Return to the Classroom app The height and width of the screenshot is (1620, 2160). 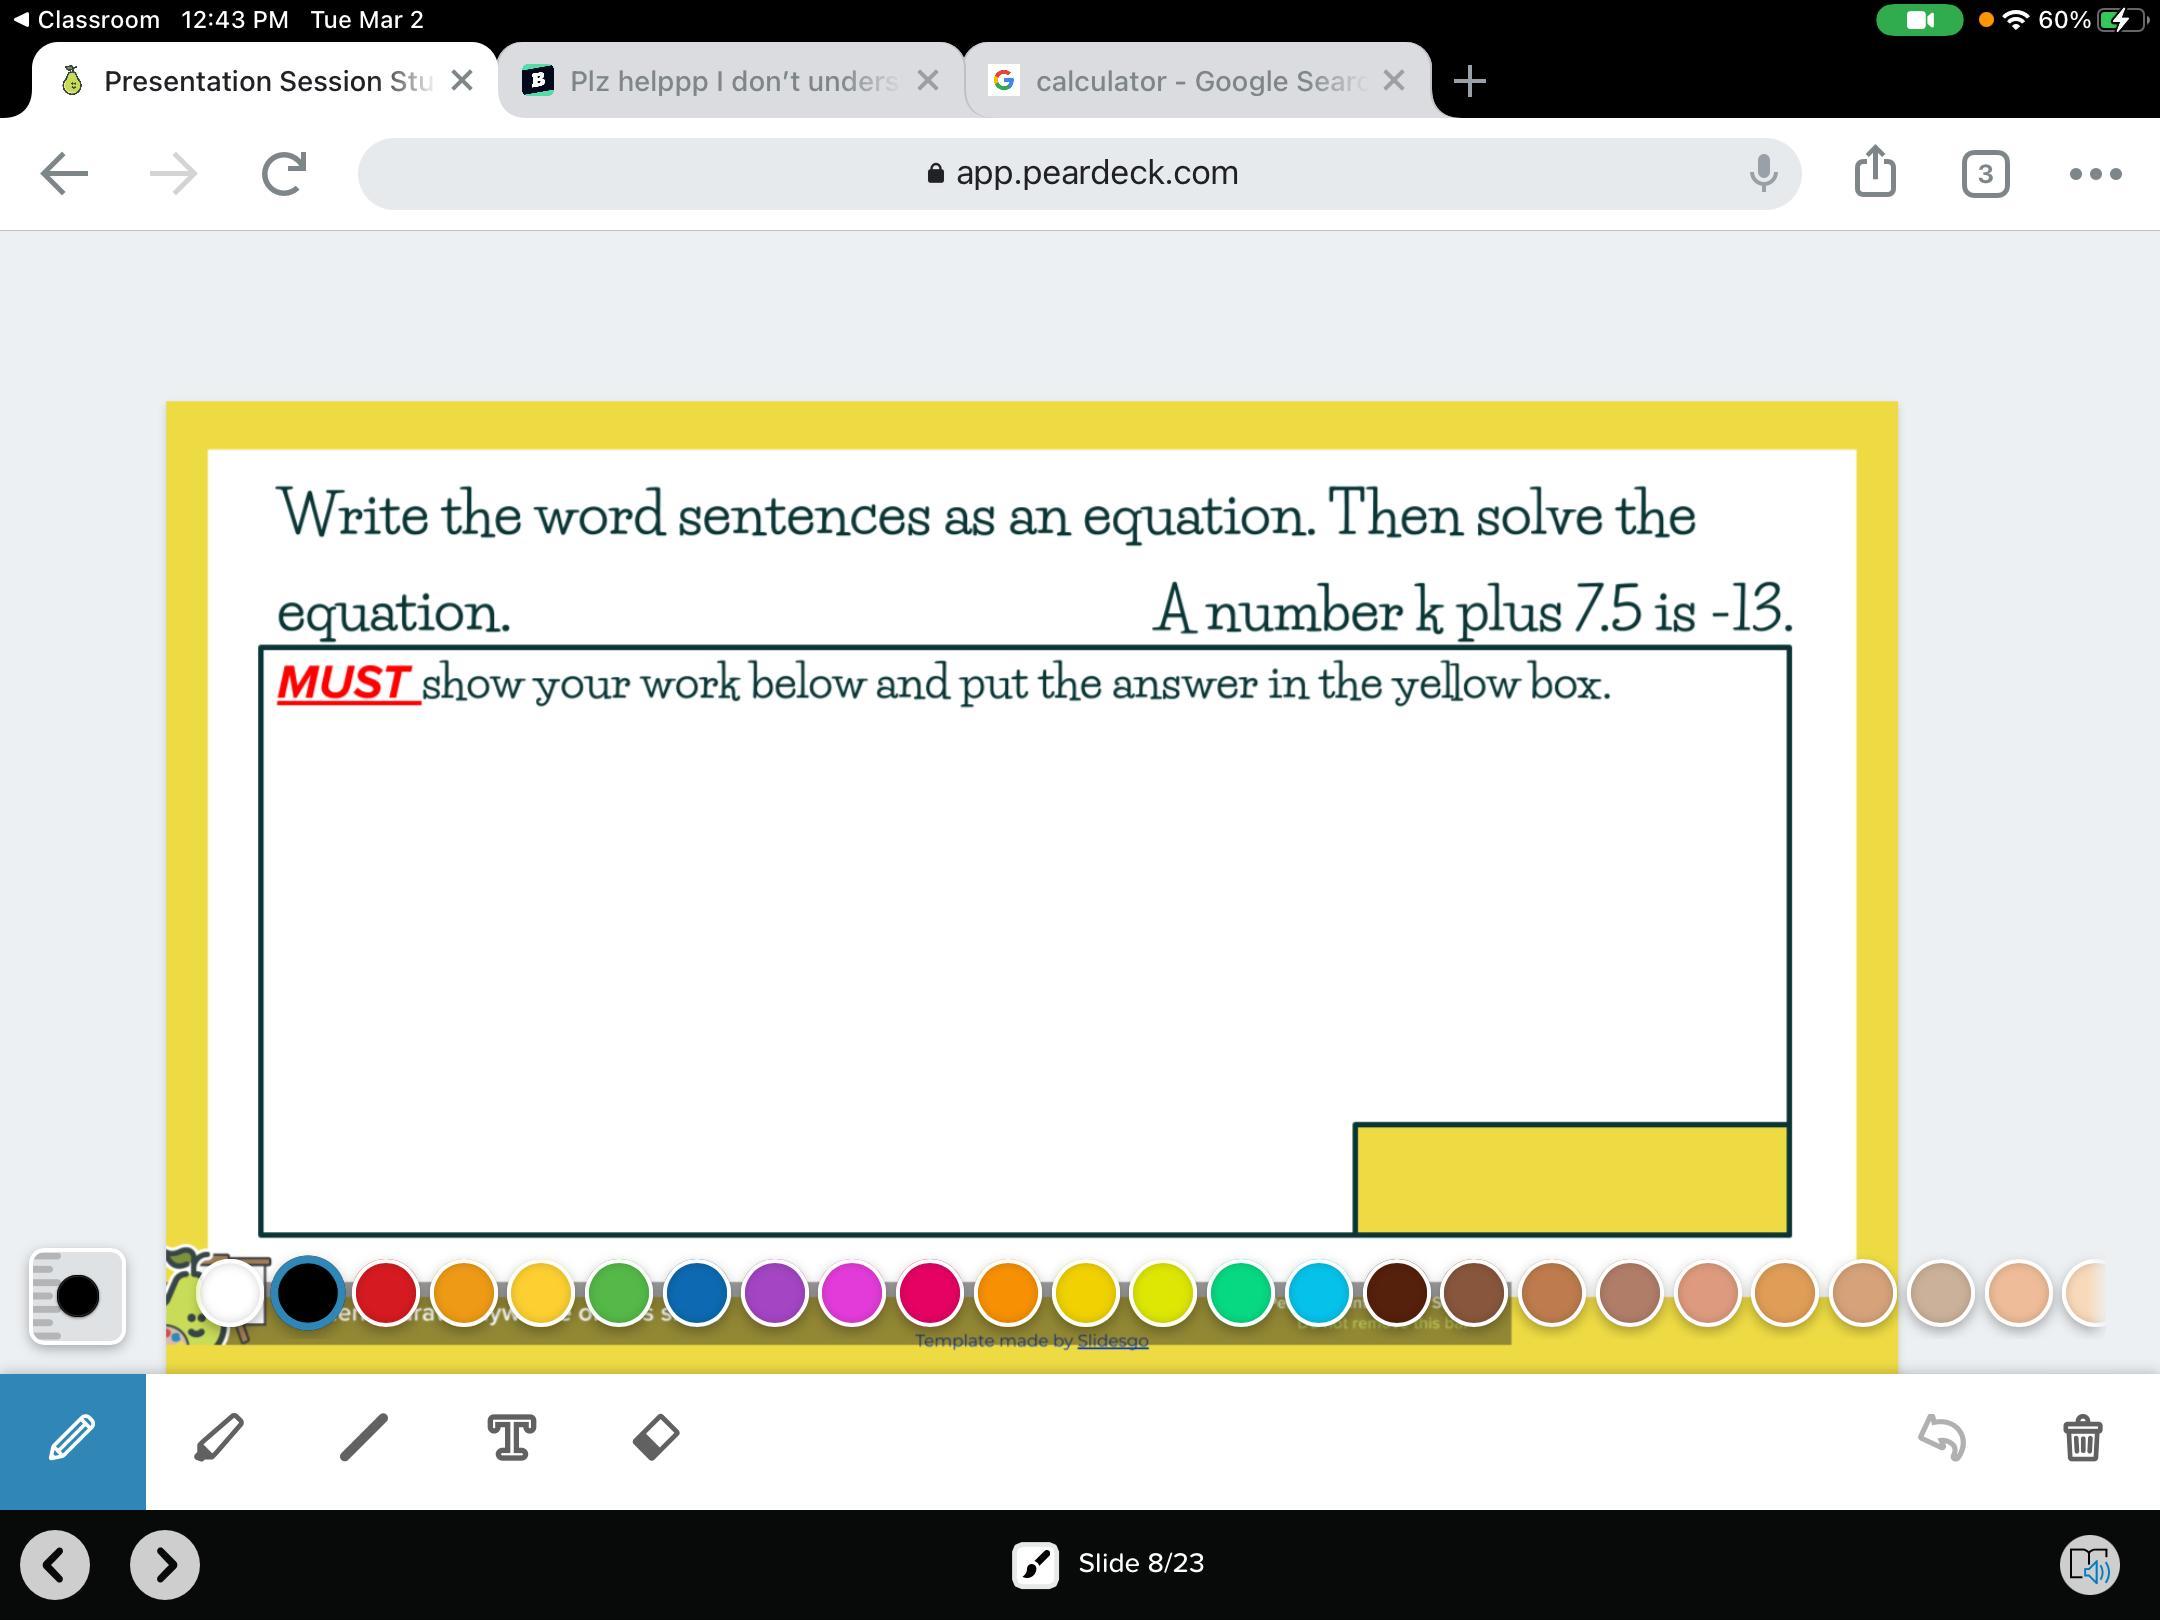[88, 20]
